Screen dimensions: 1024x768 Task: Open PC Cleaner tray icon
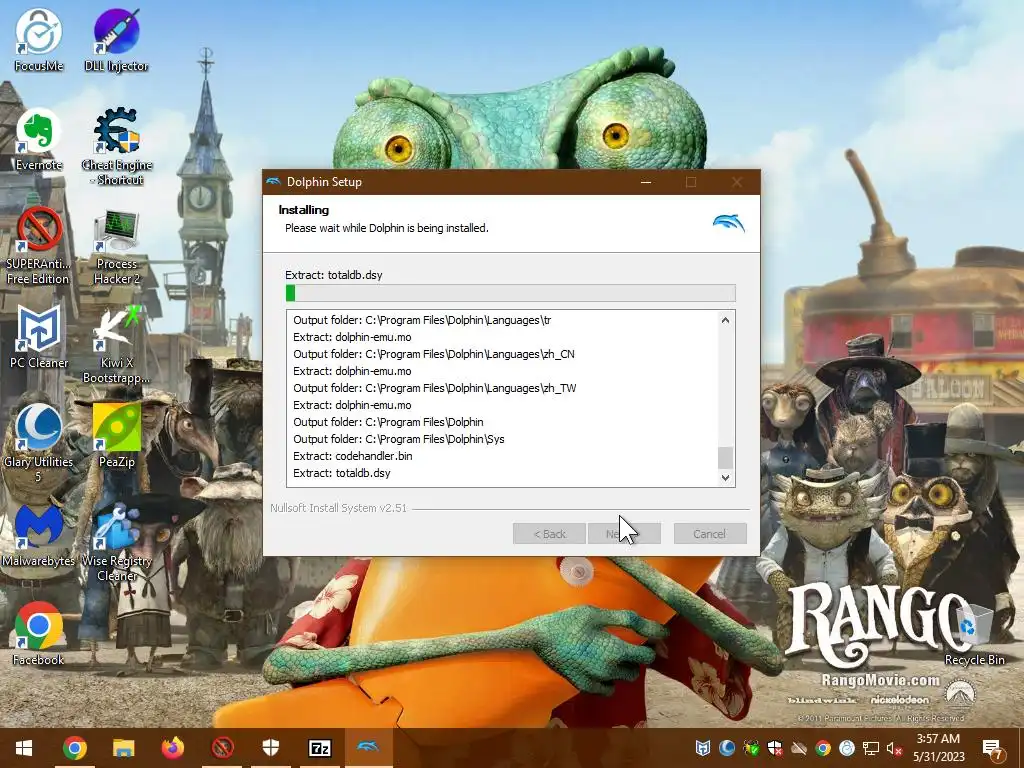tap(703, 748)
